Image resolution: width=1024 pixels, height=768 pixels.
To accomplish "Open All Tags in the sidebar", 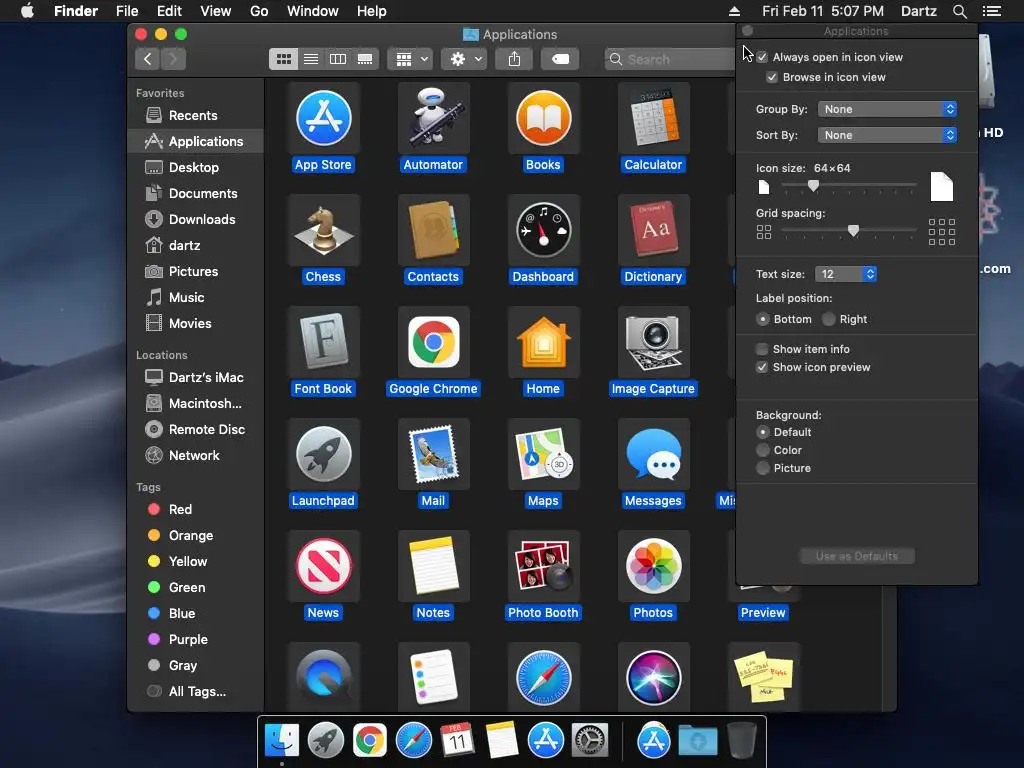I will [x=195, y=692].
